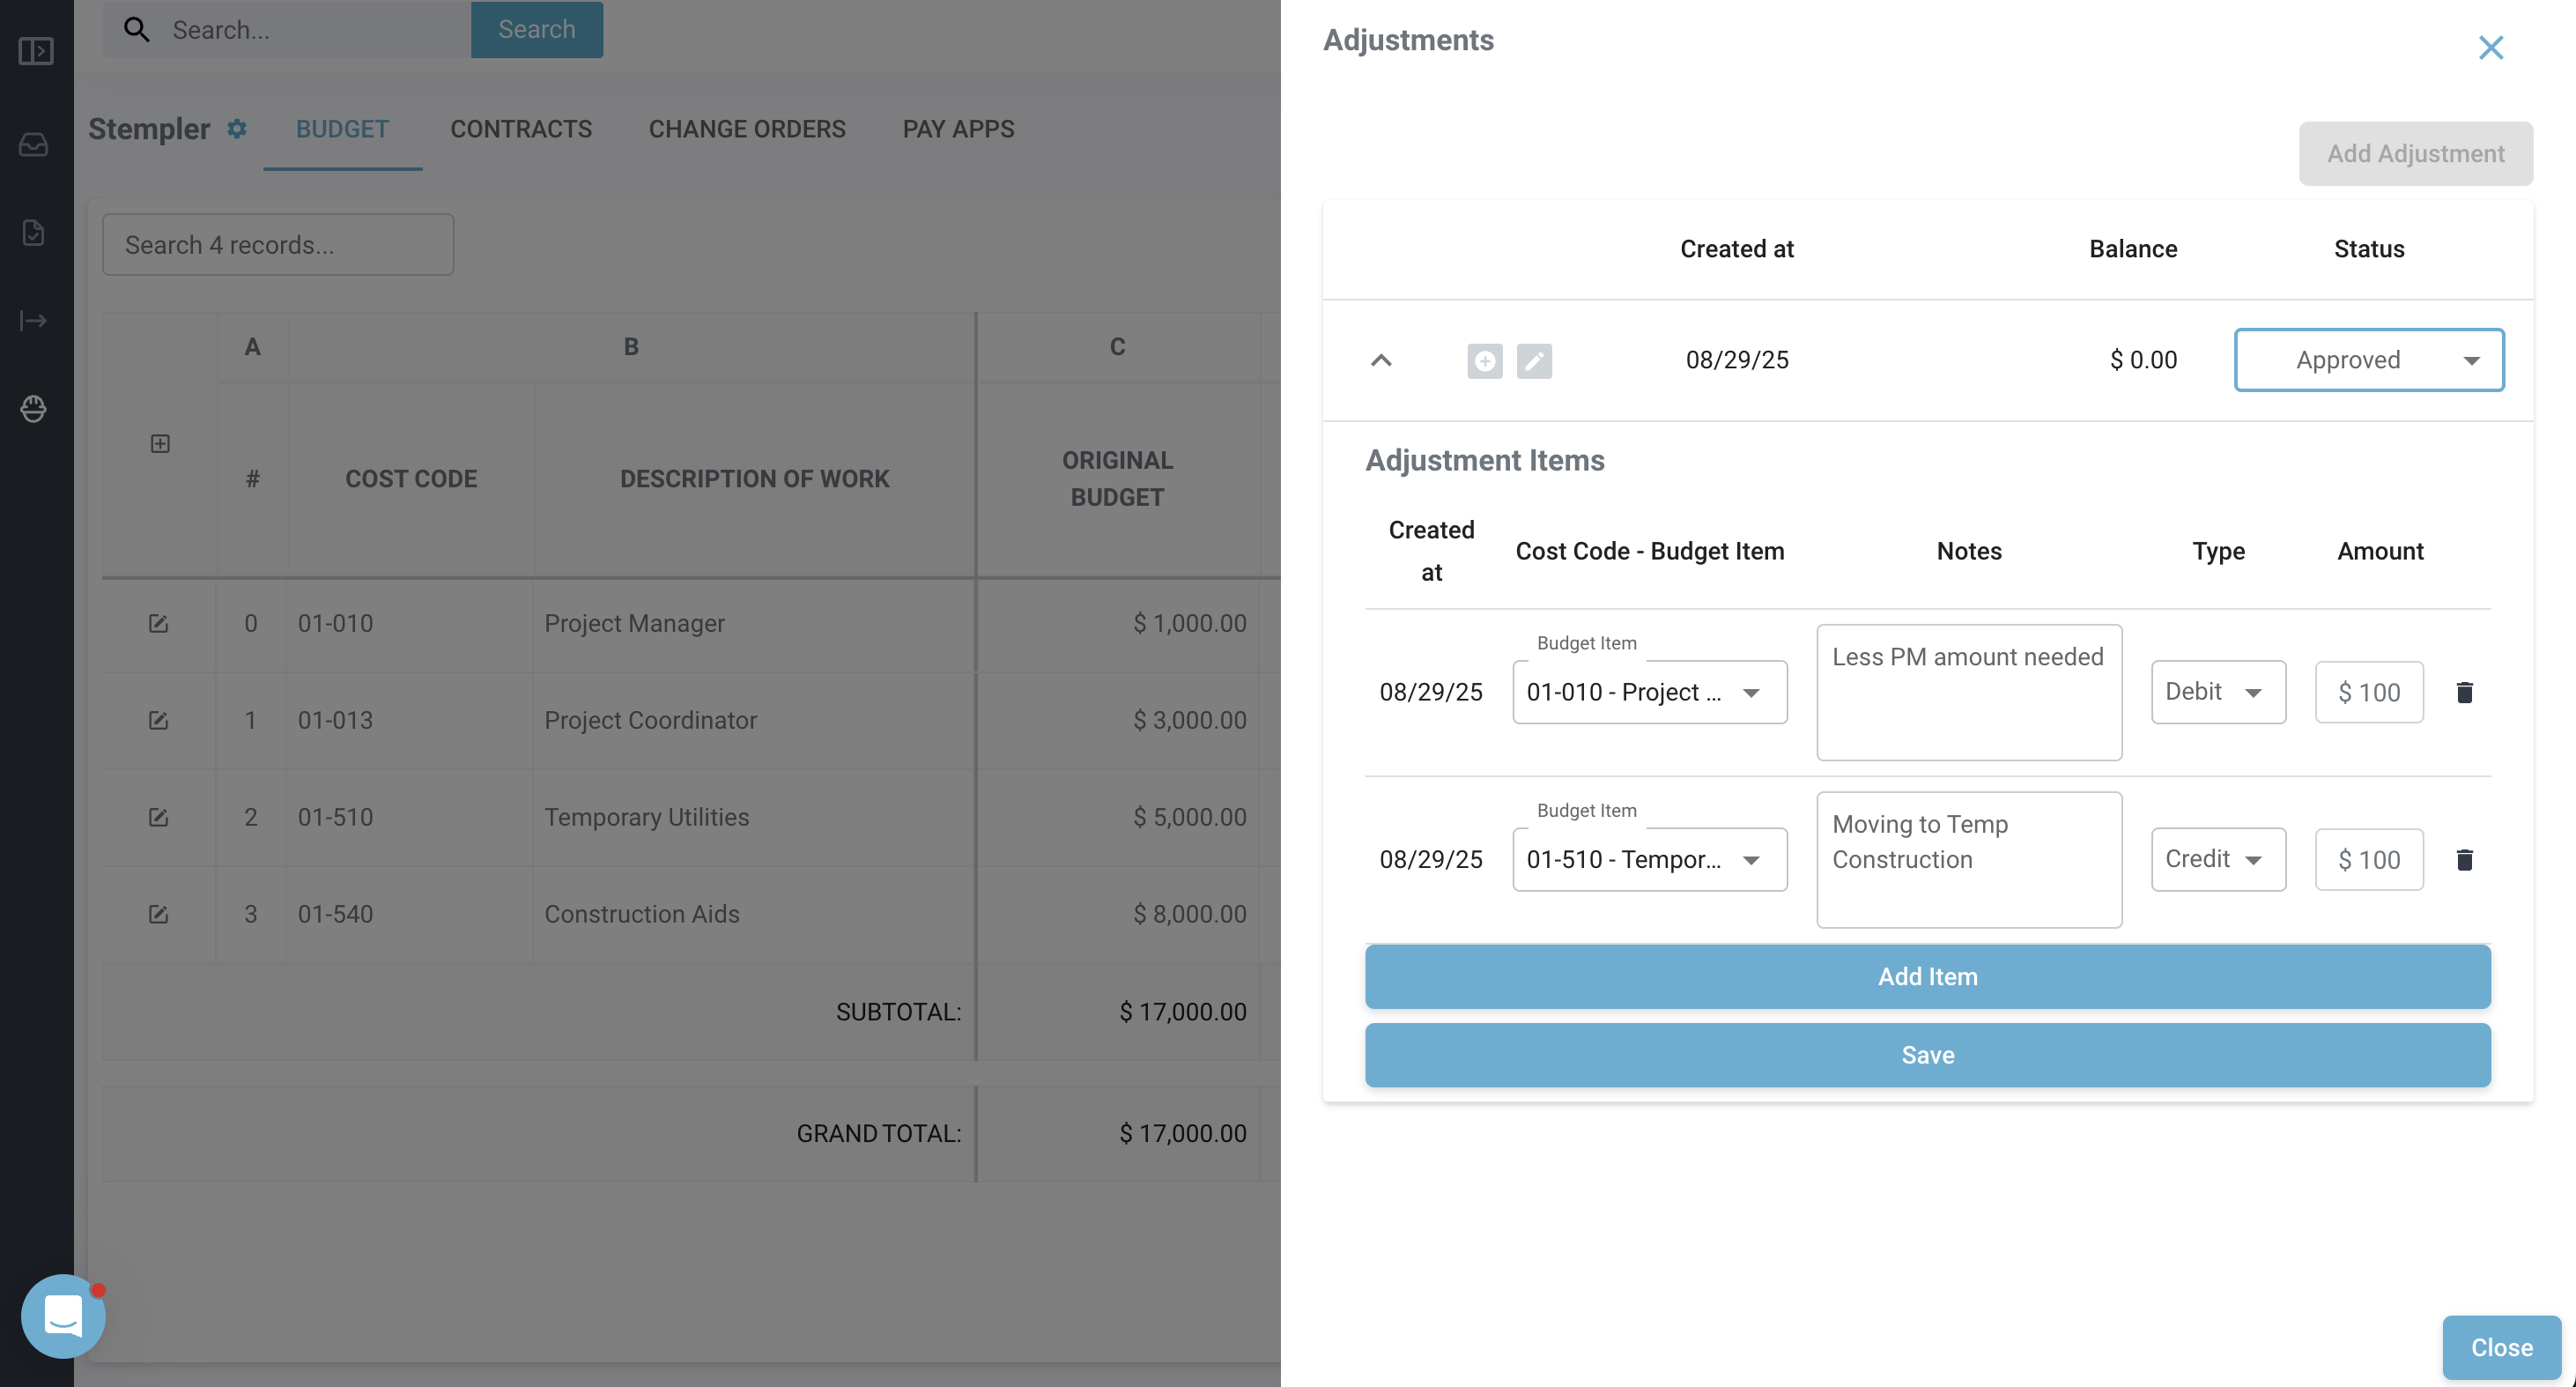Open the Approved status dropdown
This screenshot has height=1387, width=2576.
(x=2368, y=360)
